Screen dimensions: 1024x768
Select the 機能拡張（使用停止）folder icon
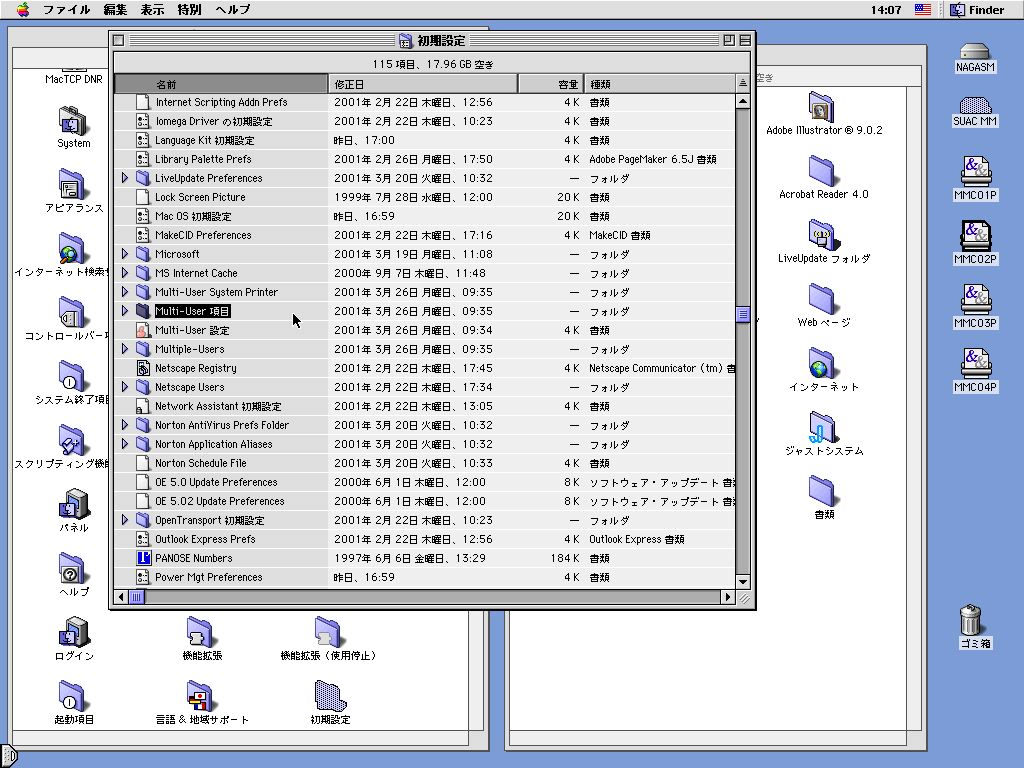click(328, 633)
